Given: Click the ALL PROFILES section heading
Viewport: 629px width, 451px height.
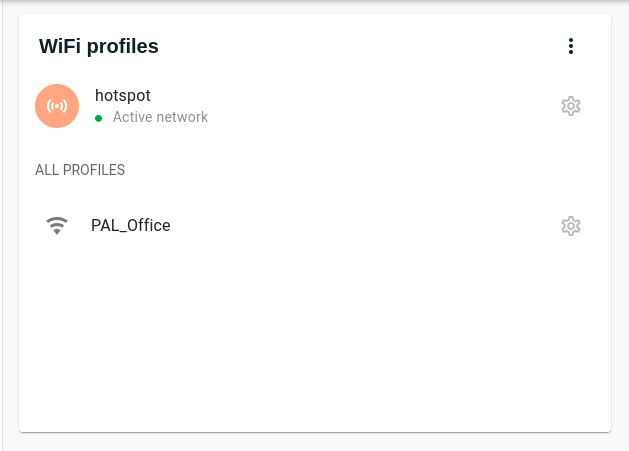Looking at the screenshot, I should tap(80, 170).
